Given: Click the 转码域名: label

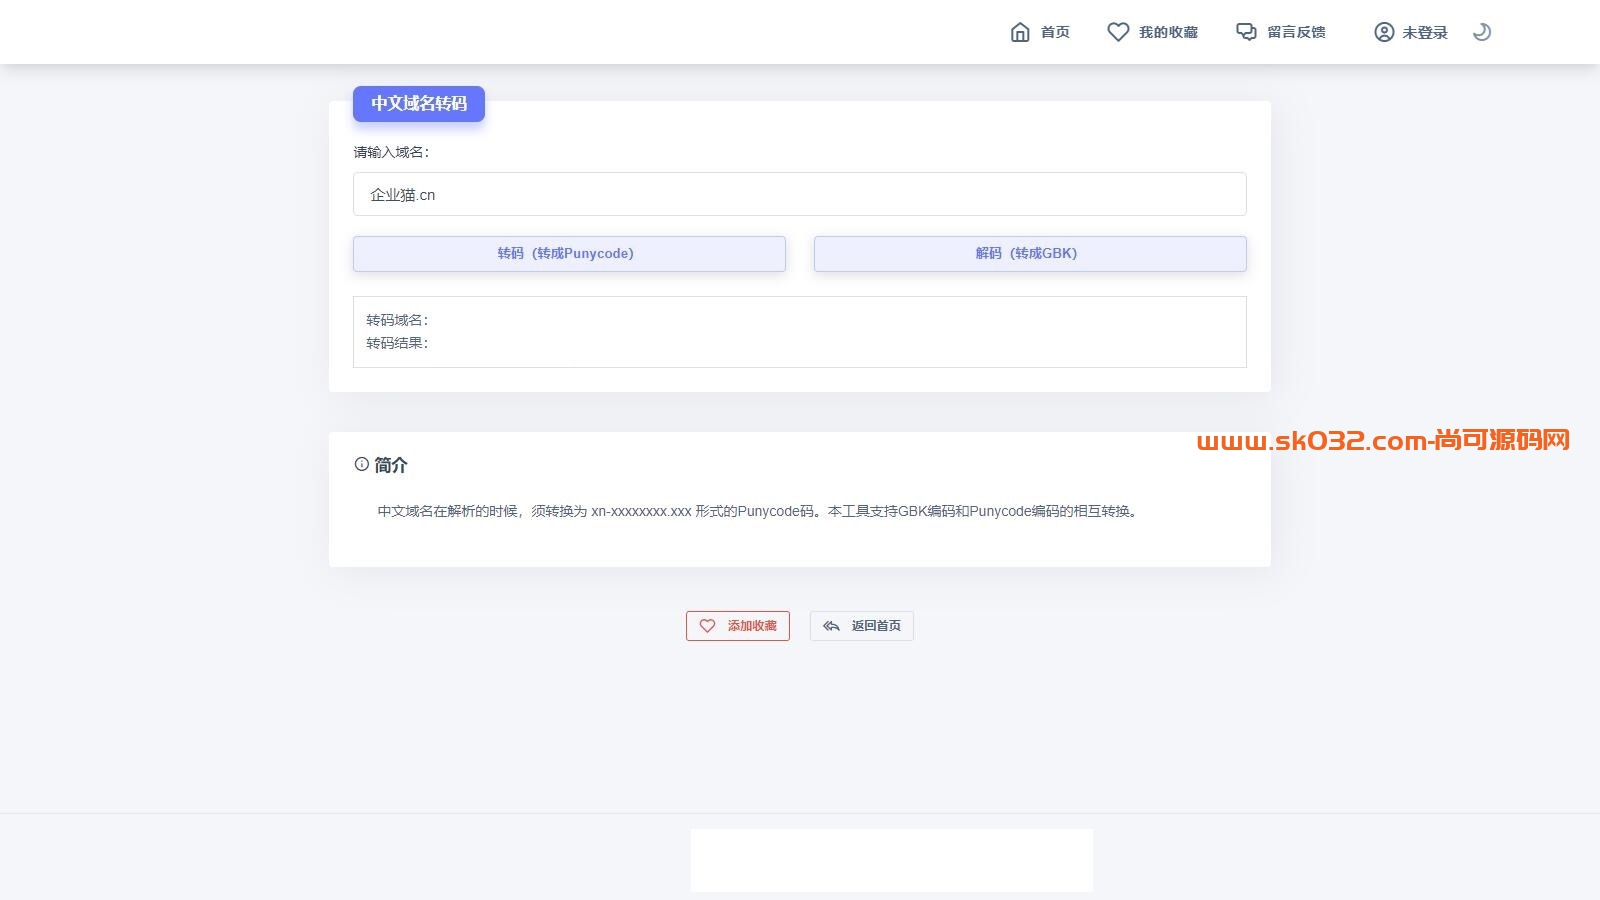Looking at the screenshot, I should pos(397,320).
